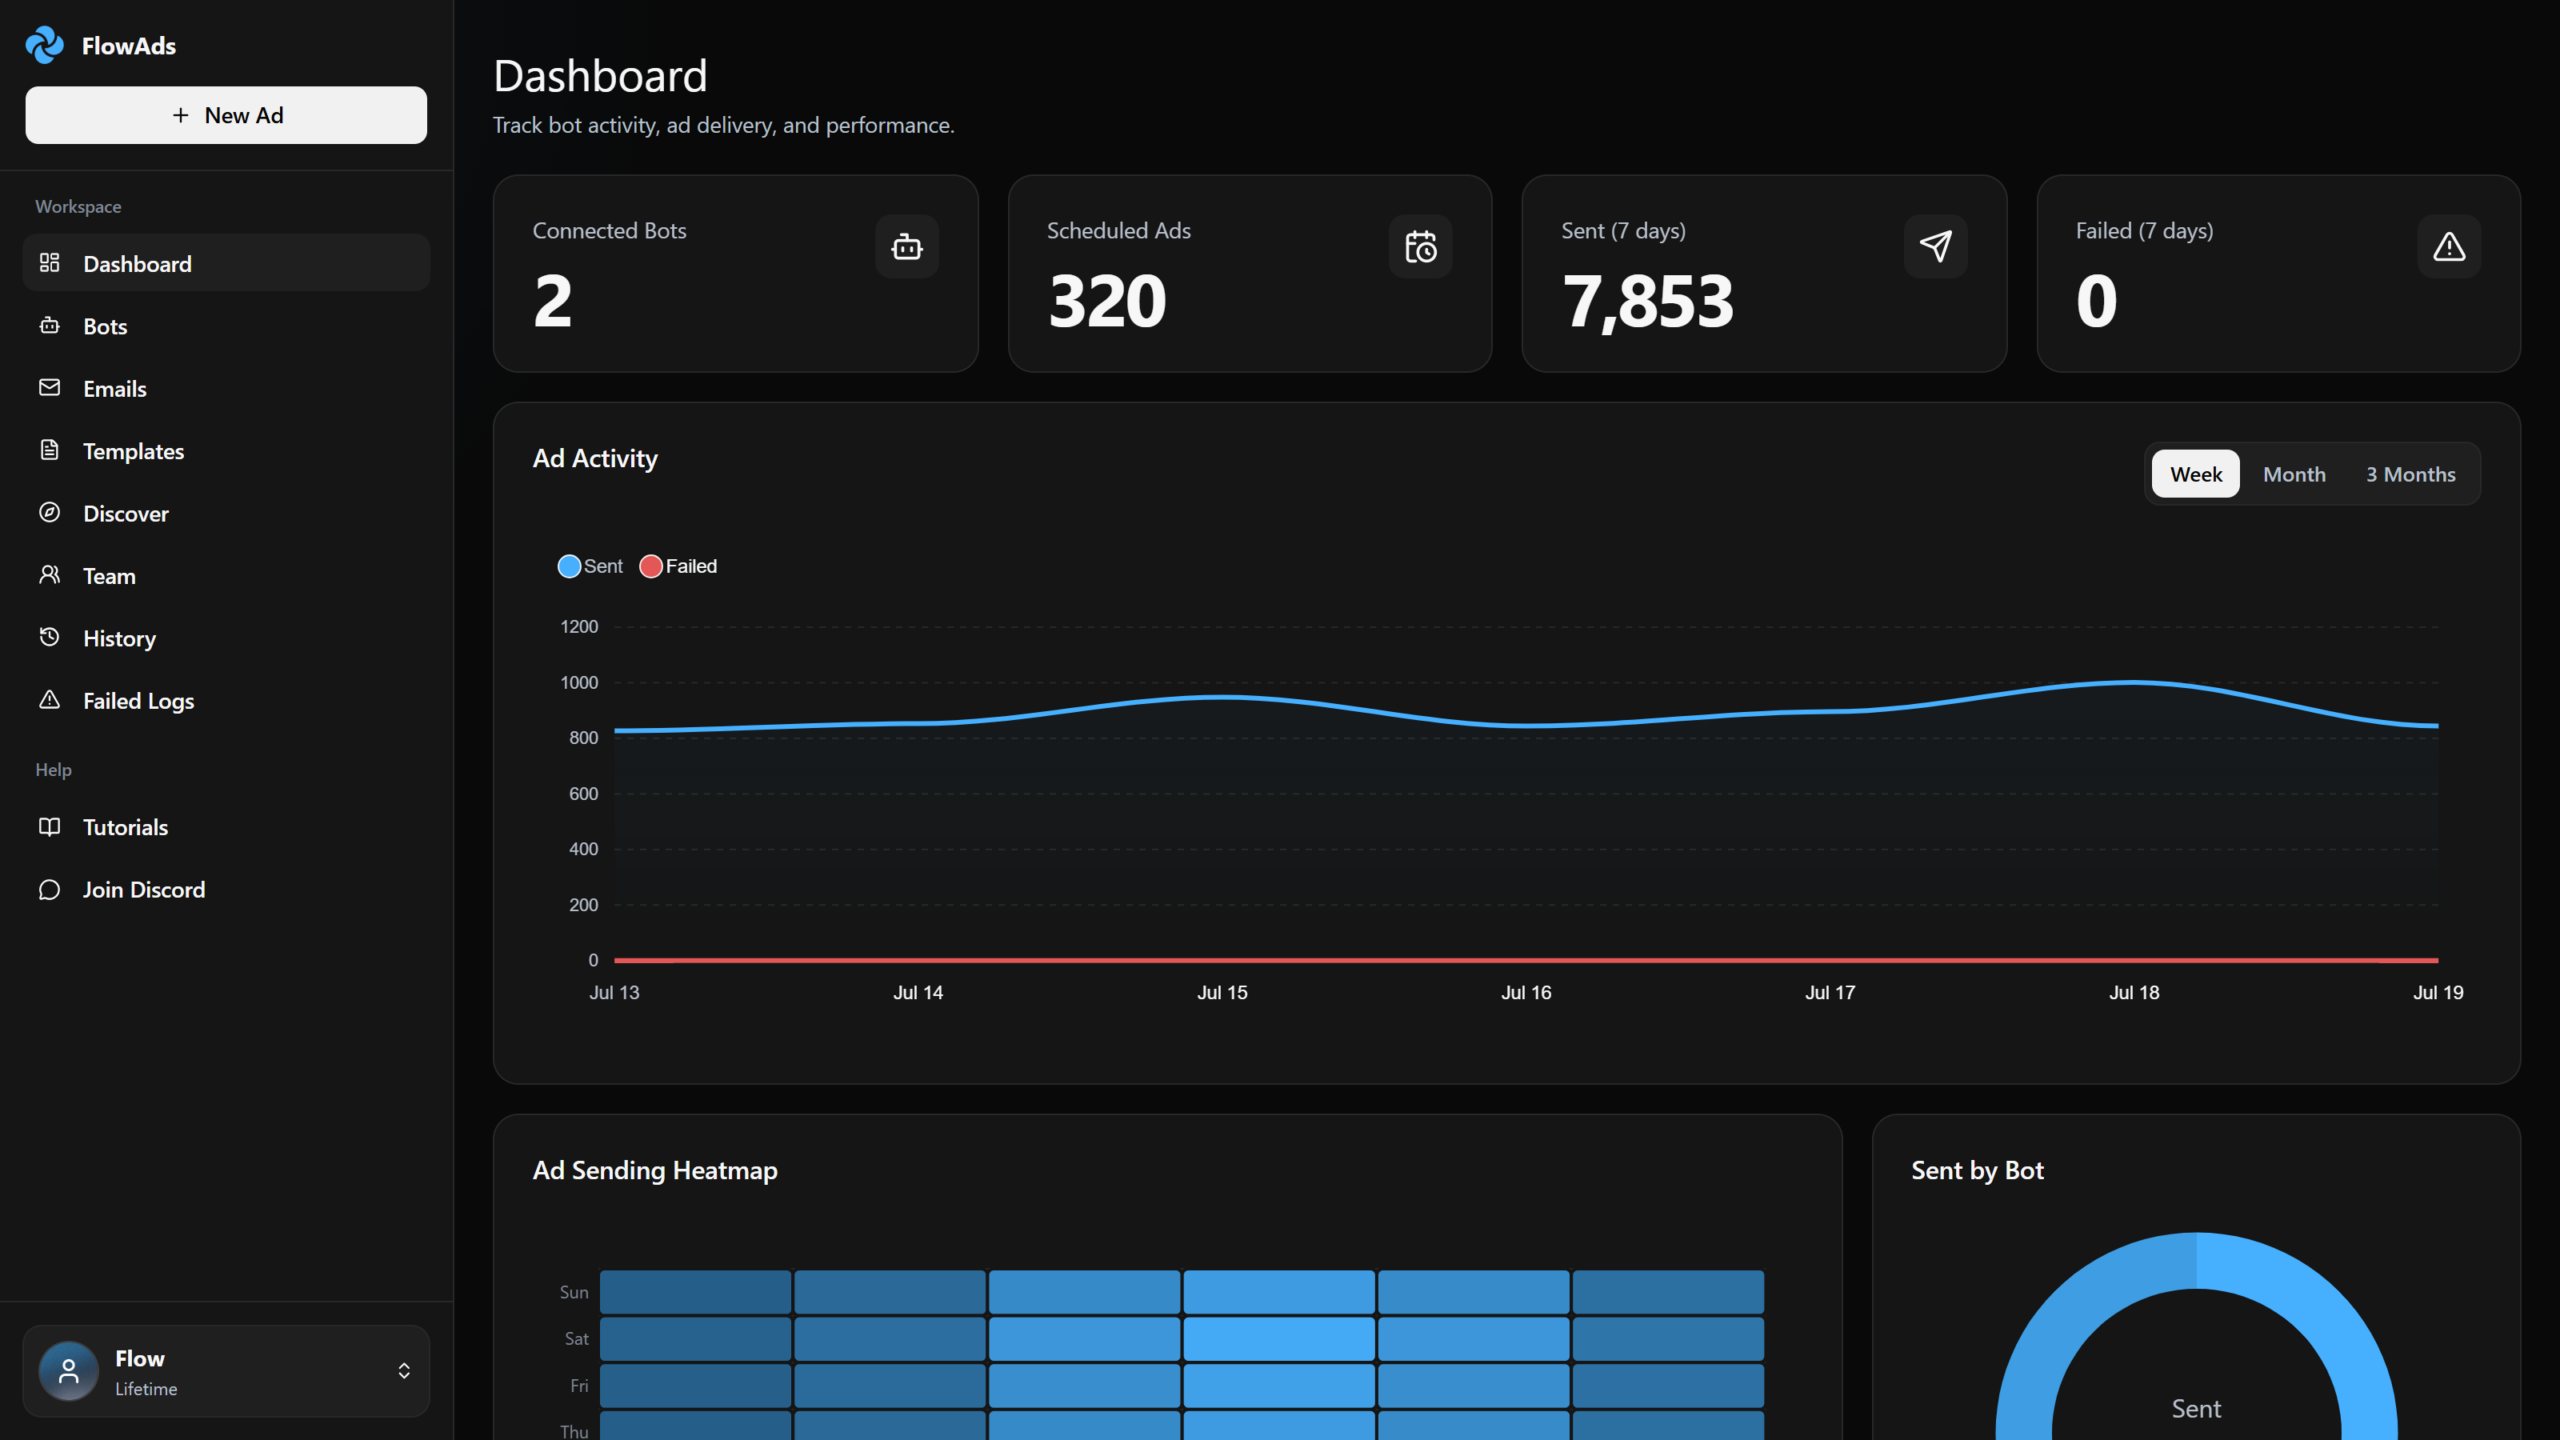Click the Failed Logs warning triangle icon
The image size is (2560, 1440).
tap(49, 699)
